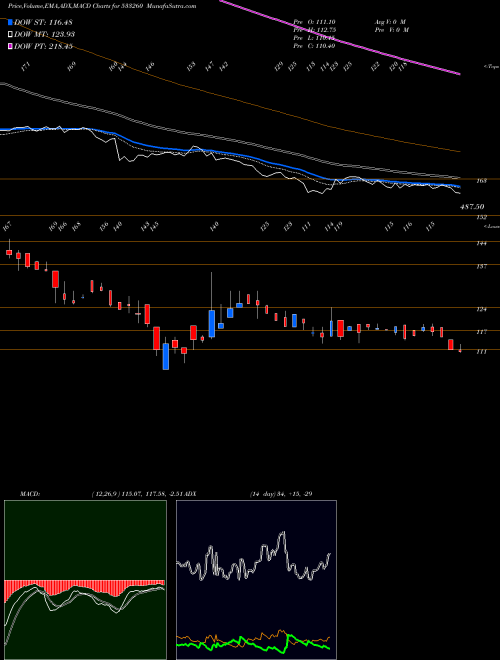This screenshot has width=500, height=660.
Task: Click the MACD: panel heading
Action: point(30,493)
